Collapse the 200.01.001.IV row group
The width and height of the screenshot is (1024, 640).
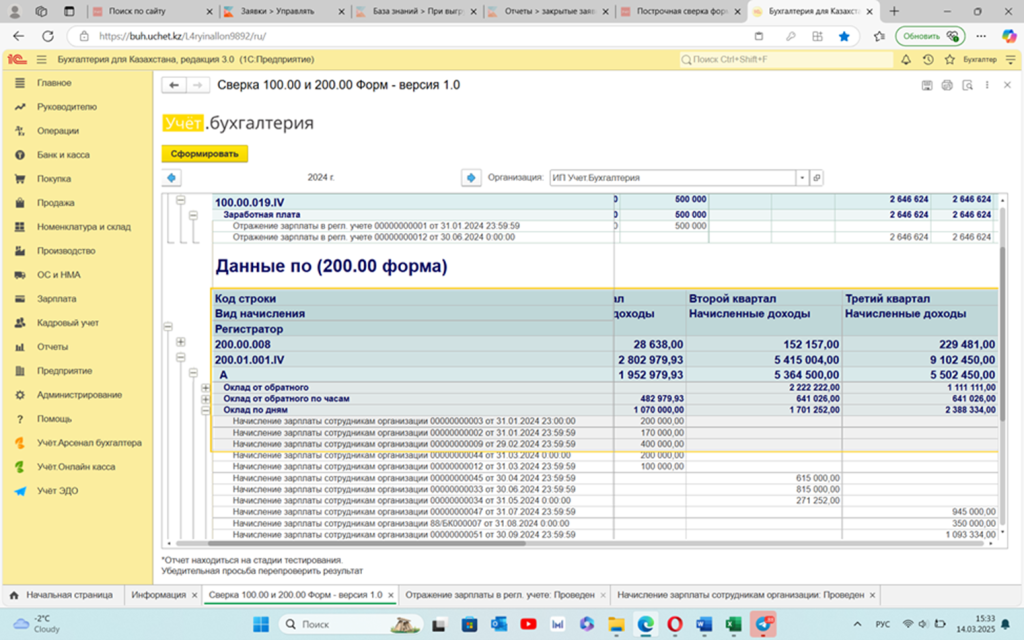tap(181, 359)
